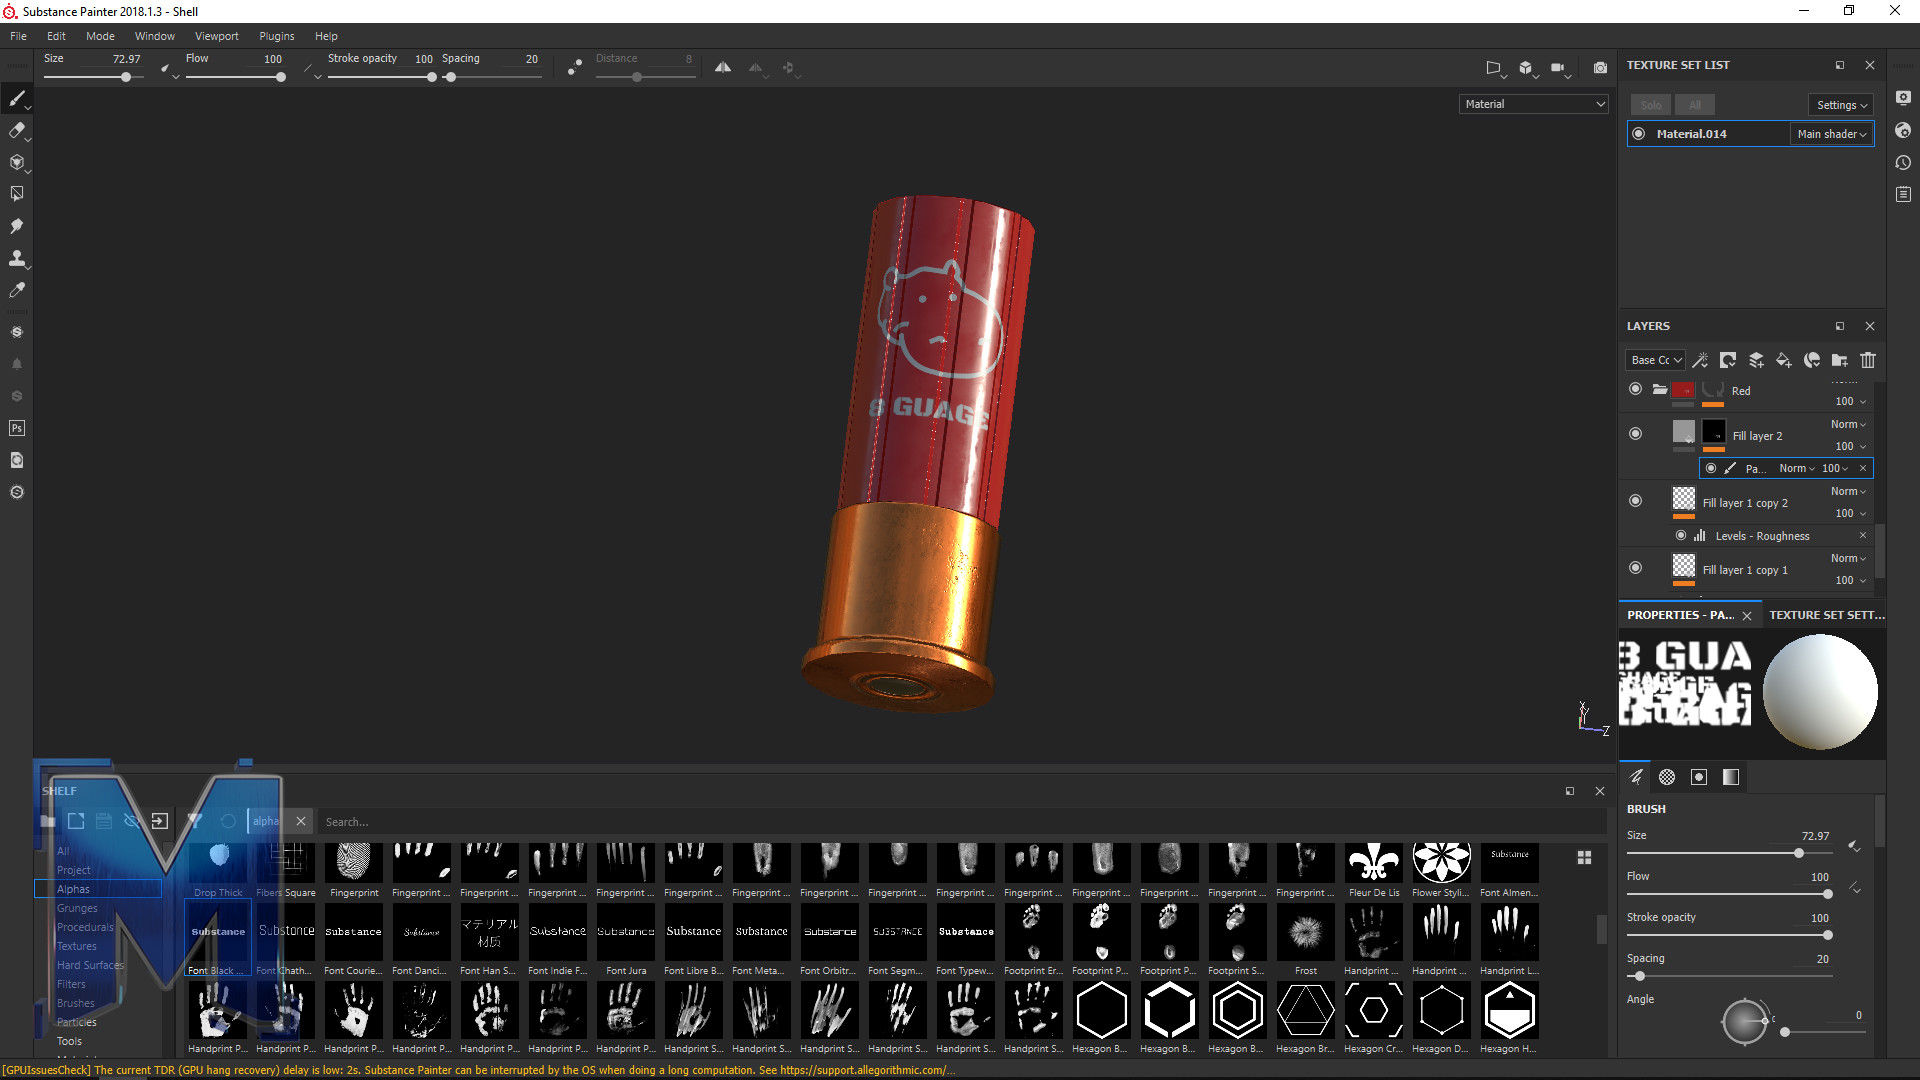The width and height of the screenshot is (1920, 1080).
Task: Select the Smudge tool
Action: pos(16,226)
